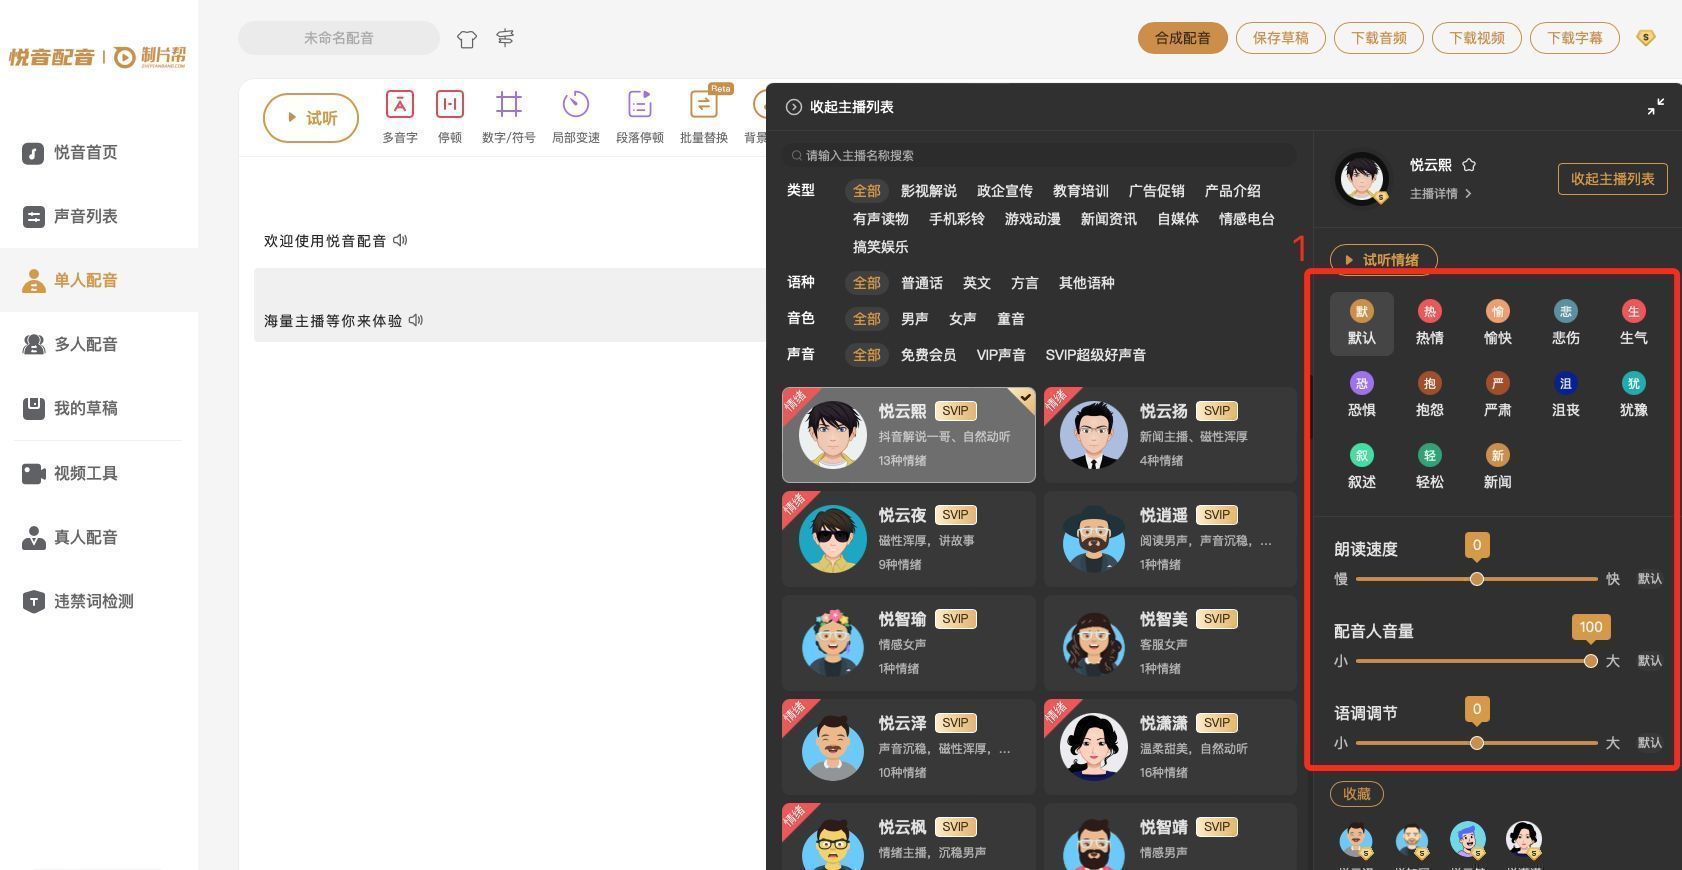Select the 严肃 emotion icon
Image resolution: width=1682 pixels, height=870 pixels.
tap(1498, 383)
